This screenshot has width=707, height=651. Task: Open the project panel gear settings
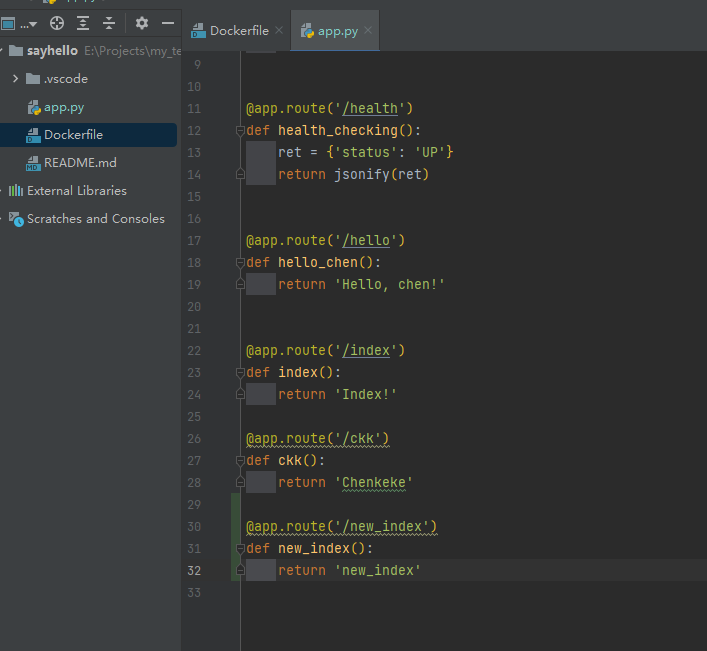point(142,23)
